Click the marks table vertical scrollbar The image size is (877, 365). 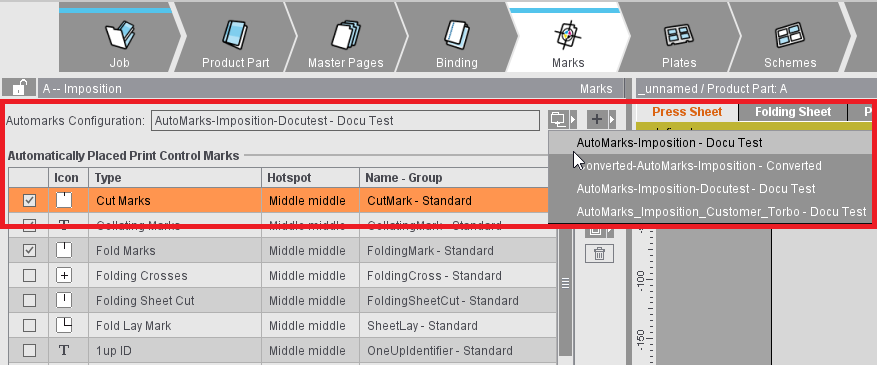565,282
